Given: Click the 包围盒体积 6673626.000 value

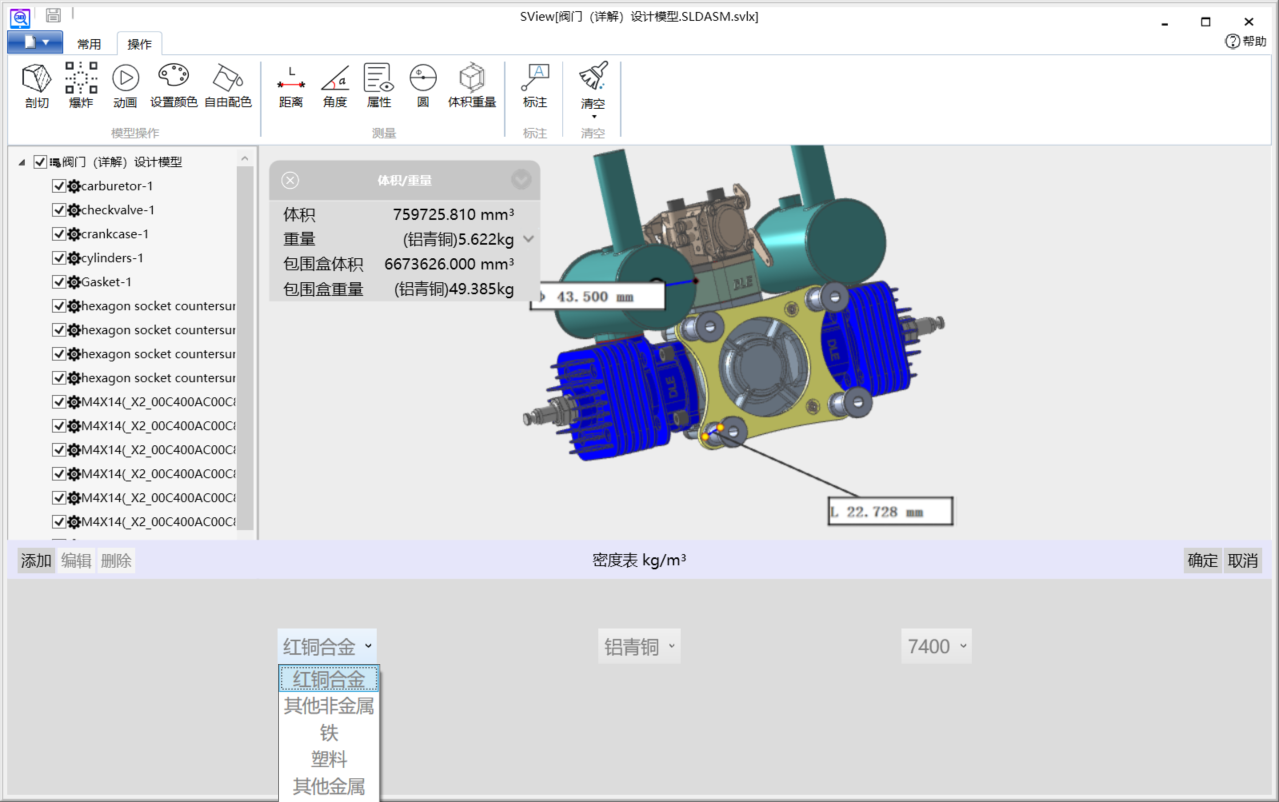Looking at the screenshot, I should click(x=449, y=264).
